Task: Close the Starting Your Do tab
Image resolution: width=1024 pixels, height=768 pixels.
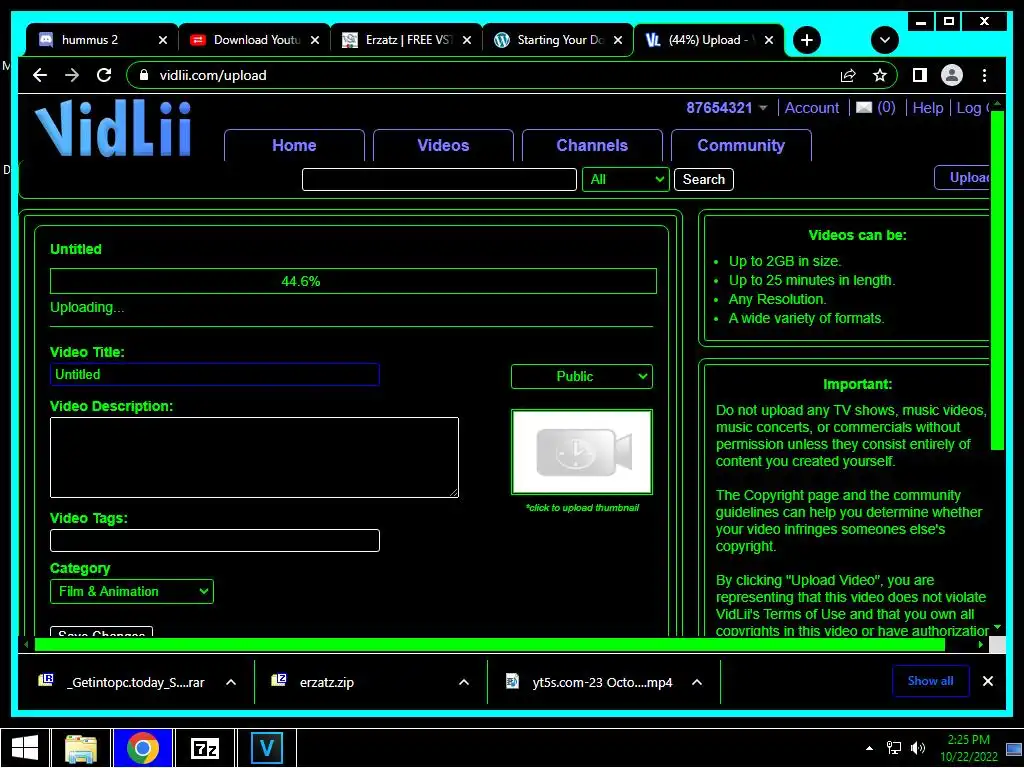Action: coord(618,40)
